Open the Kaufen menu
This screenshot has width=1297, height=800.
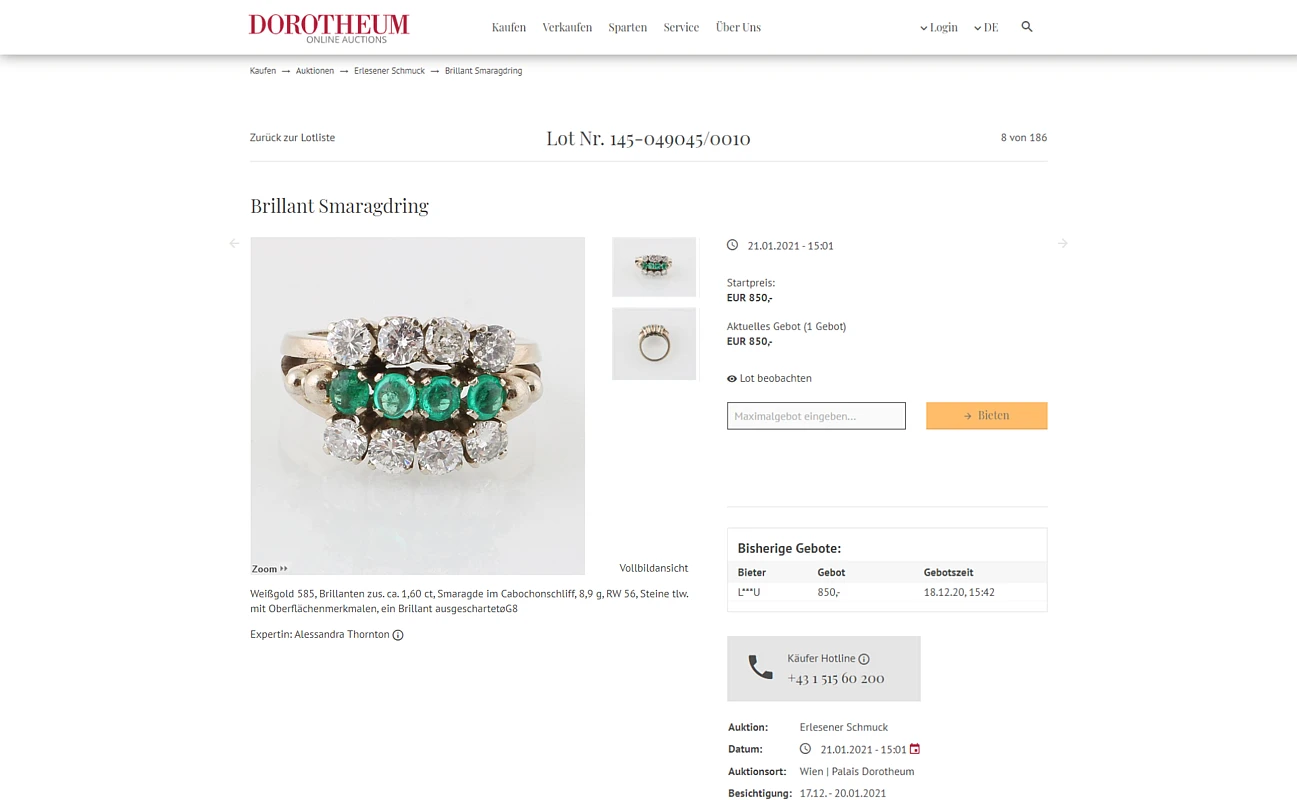508,28
